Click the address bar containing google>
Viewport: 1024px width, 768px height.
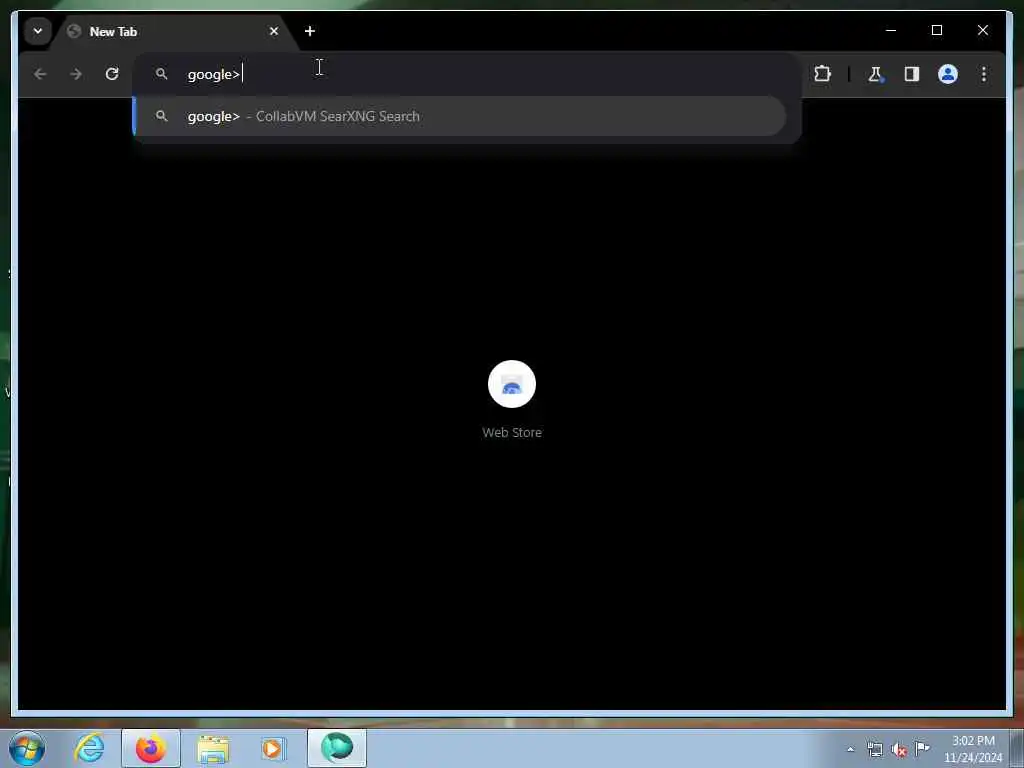[x=467, y=74]
